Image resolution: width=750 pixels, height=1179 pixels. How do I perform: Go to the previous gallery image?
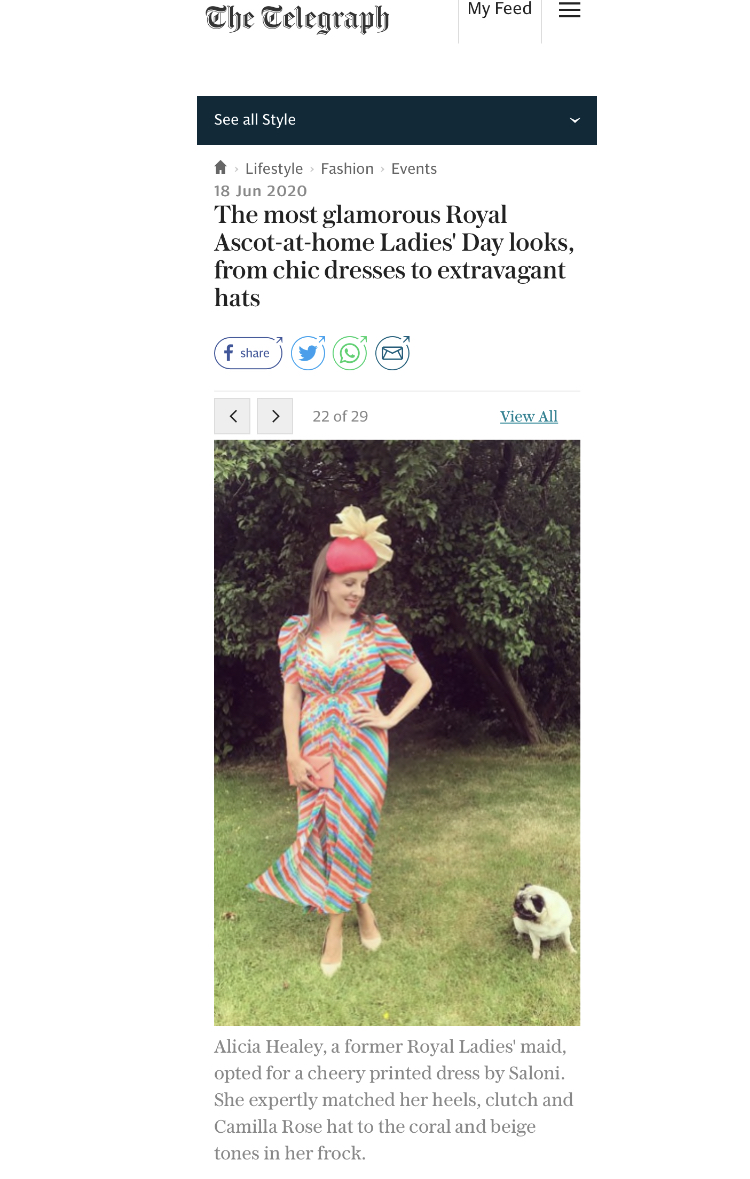point(232,416)
